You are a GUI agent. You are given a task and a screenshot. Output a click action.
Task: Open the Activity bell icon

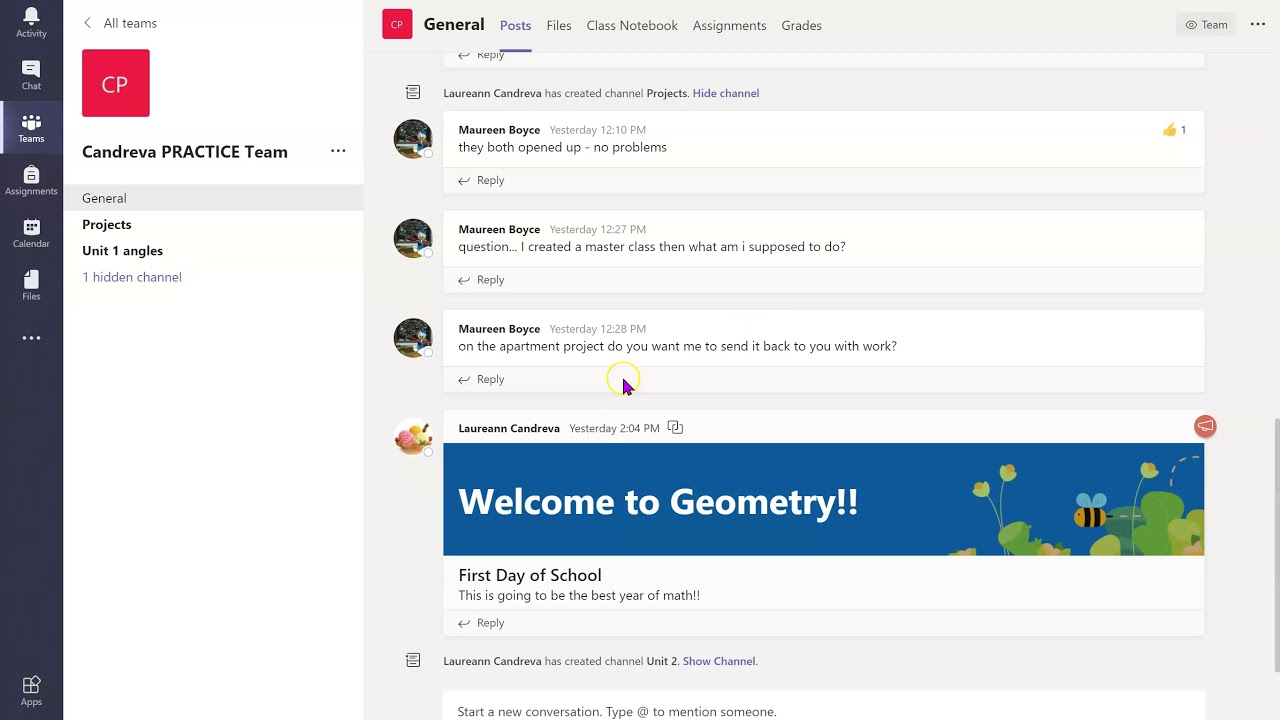coord(31,22)
